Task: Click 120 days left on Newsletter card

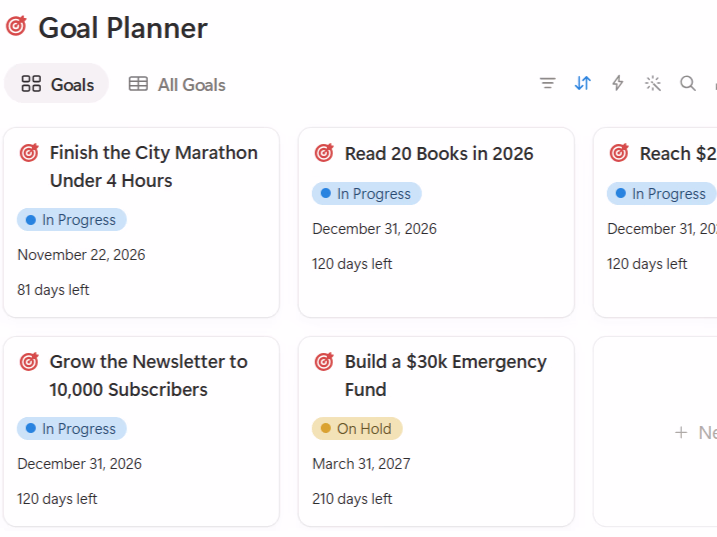Action: tap(57, 499)
